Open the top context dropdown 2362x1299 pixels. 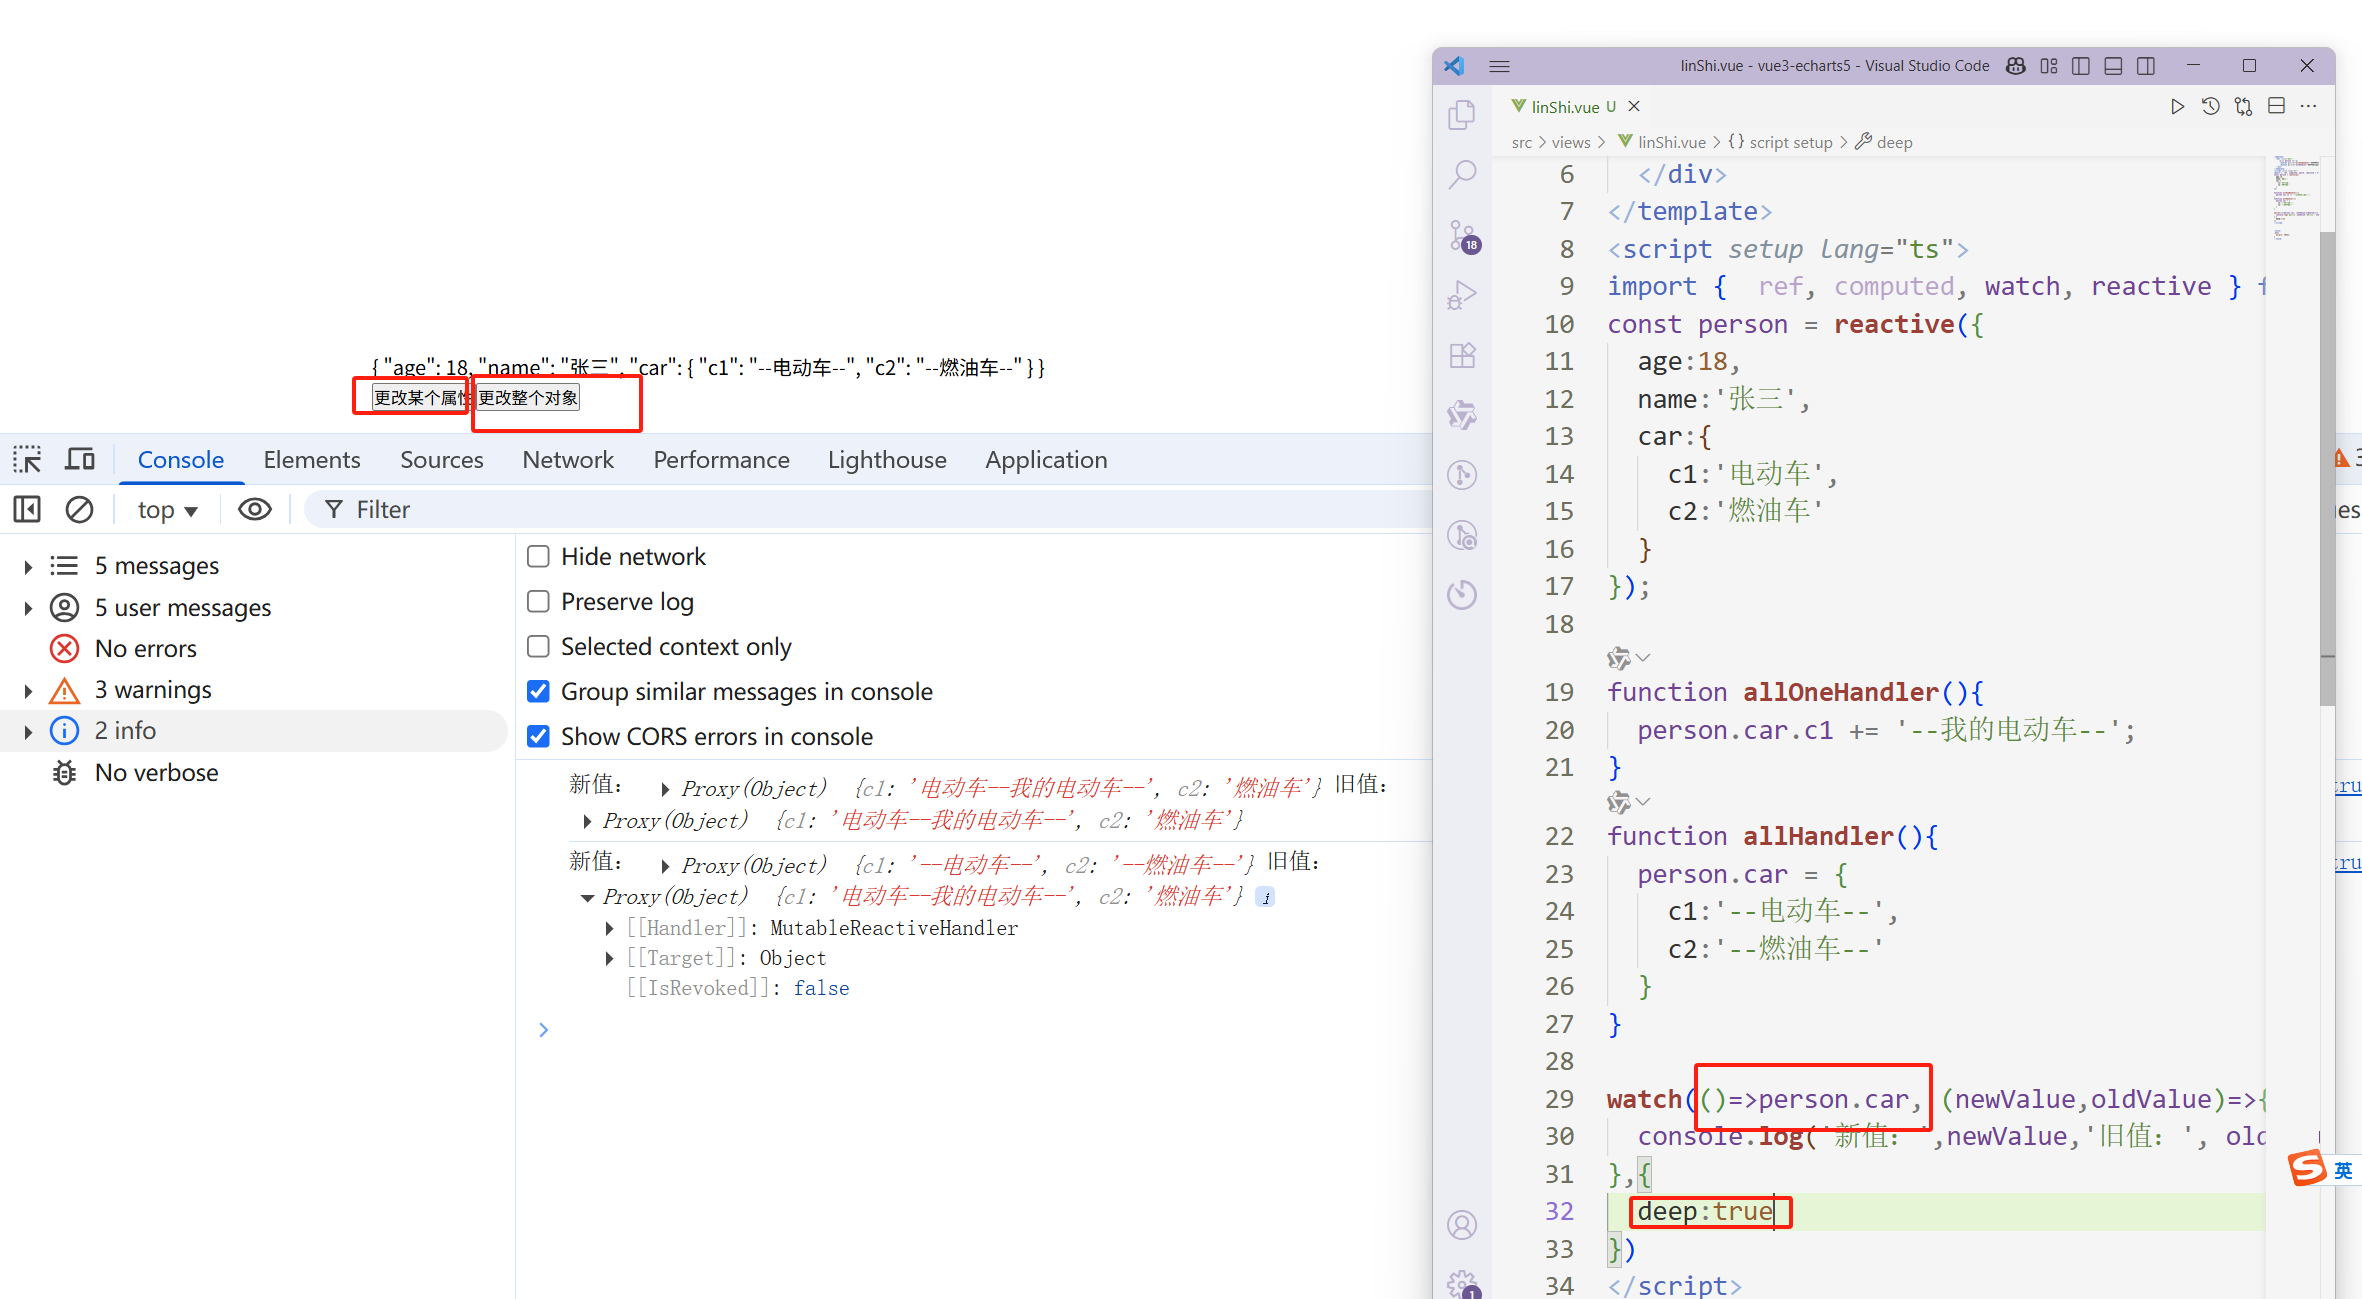[167, 510]
